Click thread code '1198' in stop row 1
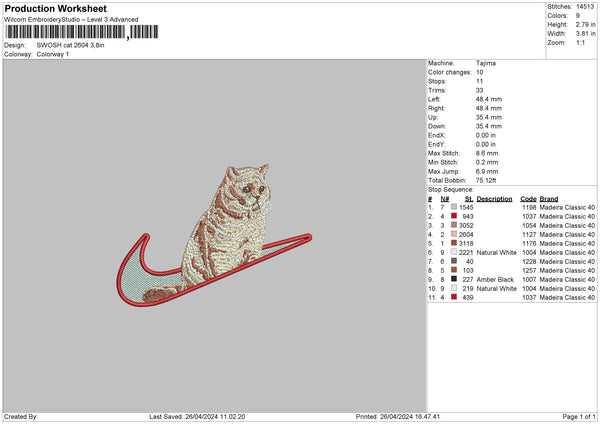This screenshot has height=424, width=600. tap(529, 207)
